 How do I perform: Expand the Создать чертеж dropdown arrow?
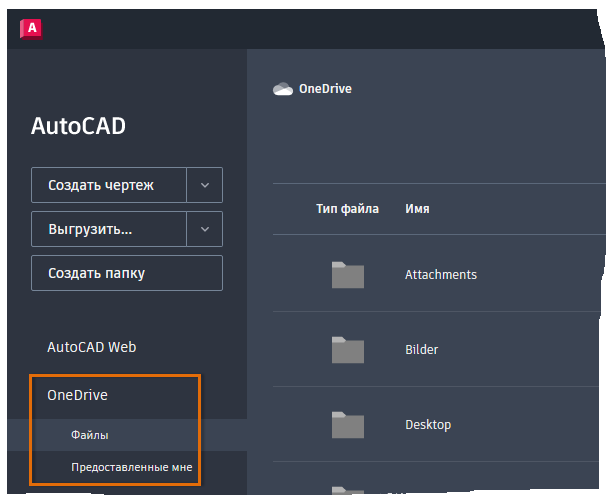[x=205, y=185]
